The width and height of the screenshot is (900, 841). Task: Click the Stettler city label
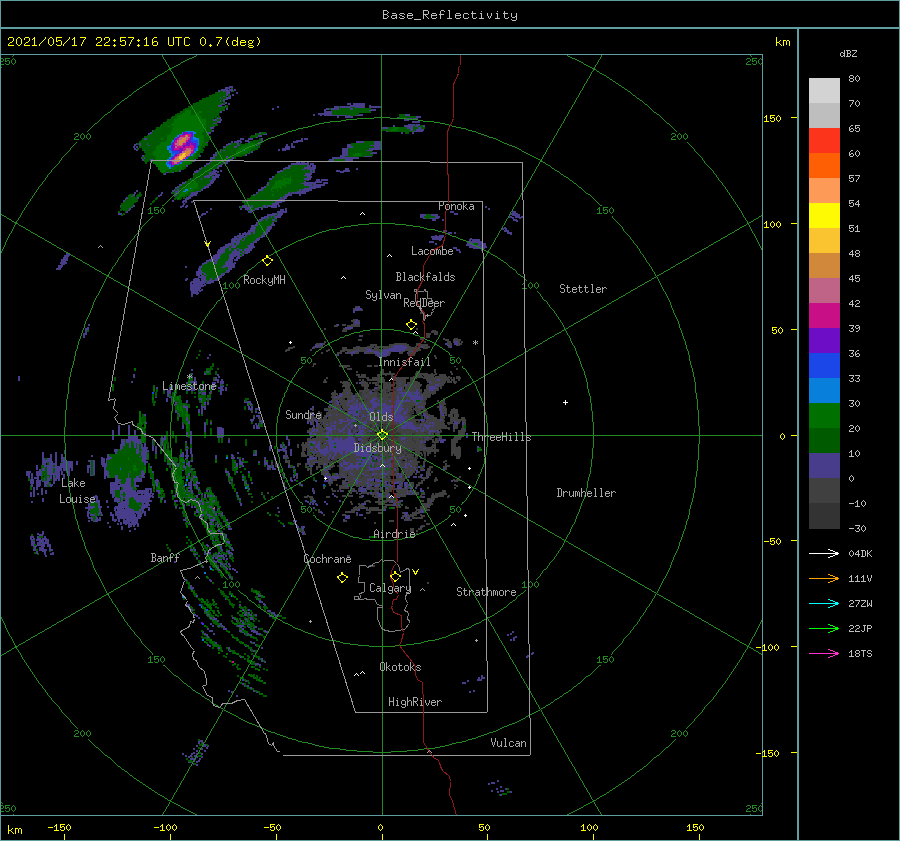coord(583,289)
